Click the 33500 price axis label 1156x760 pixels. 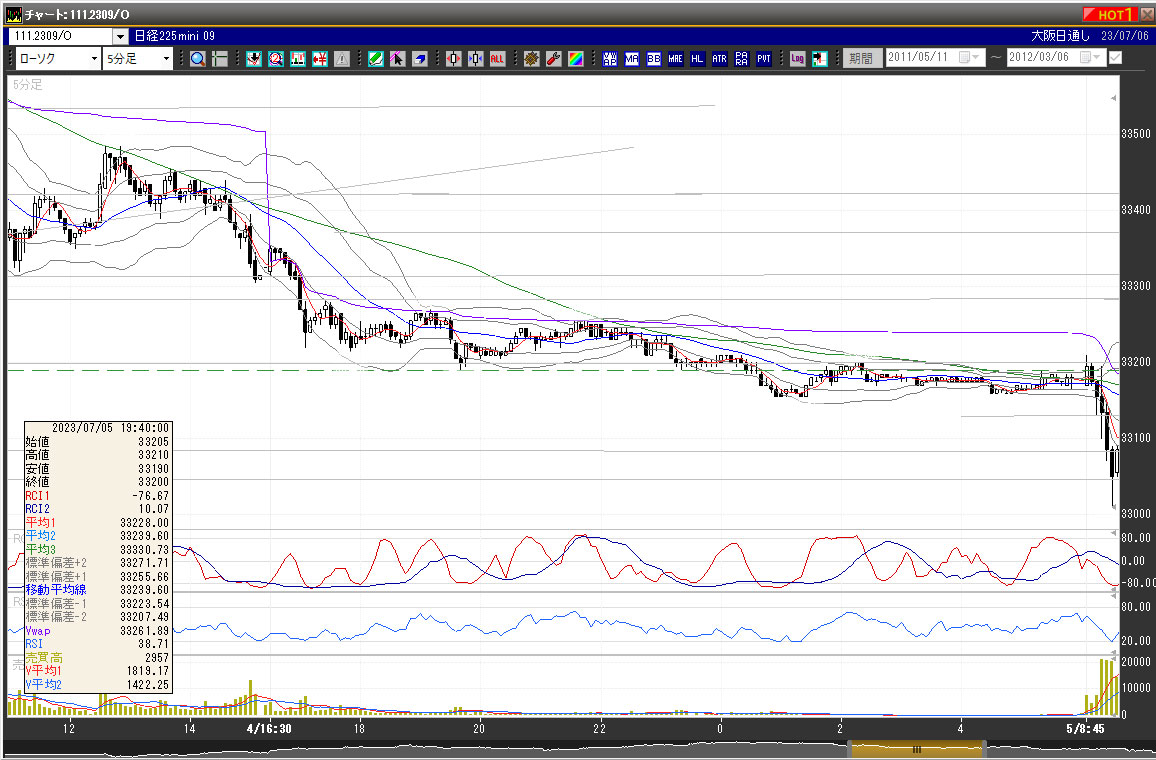tap(1135, 134)
